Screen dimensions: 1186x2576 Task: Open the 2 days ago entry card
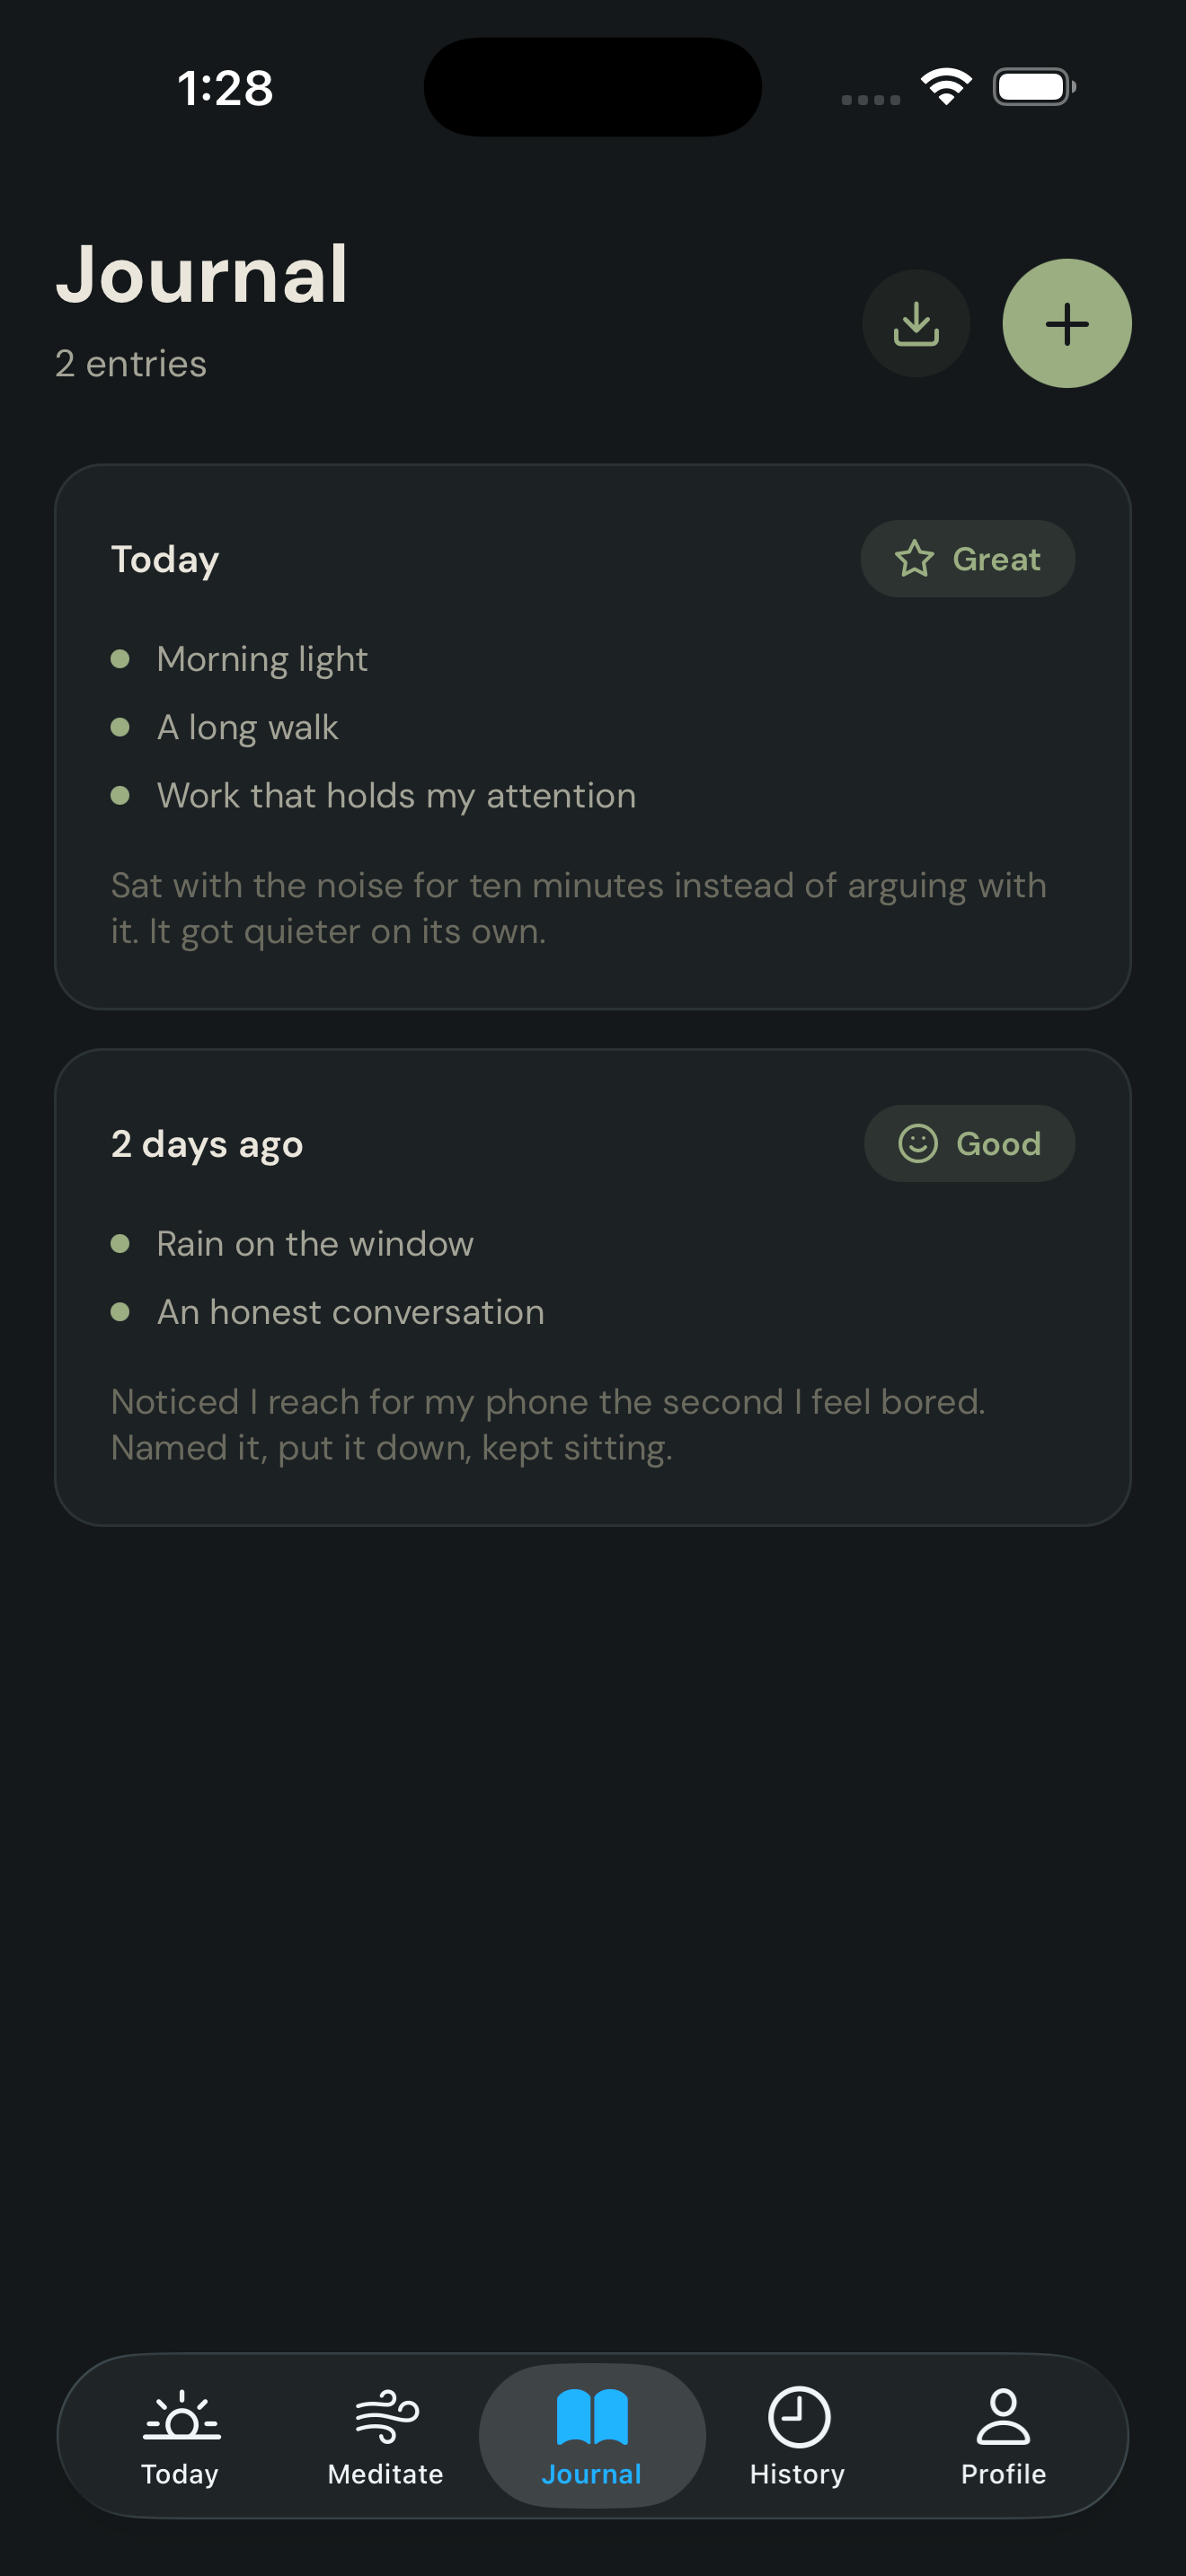pyautogui.click(x=592, y=1287)
